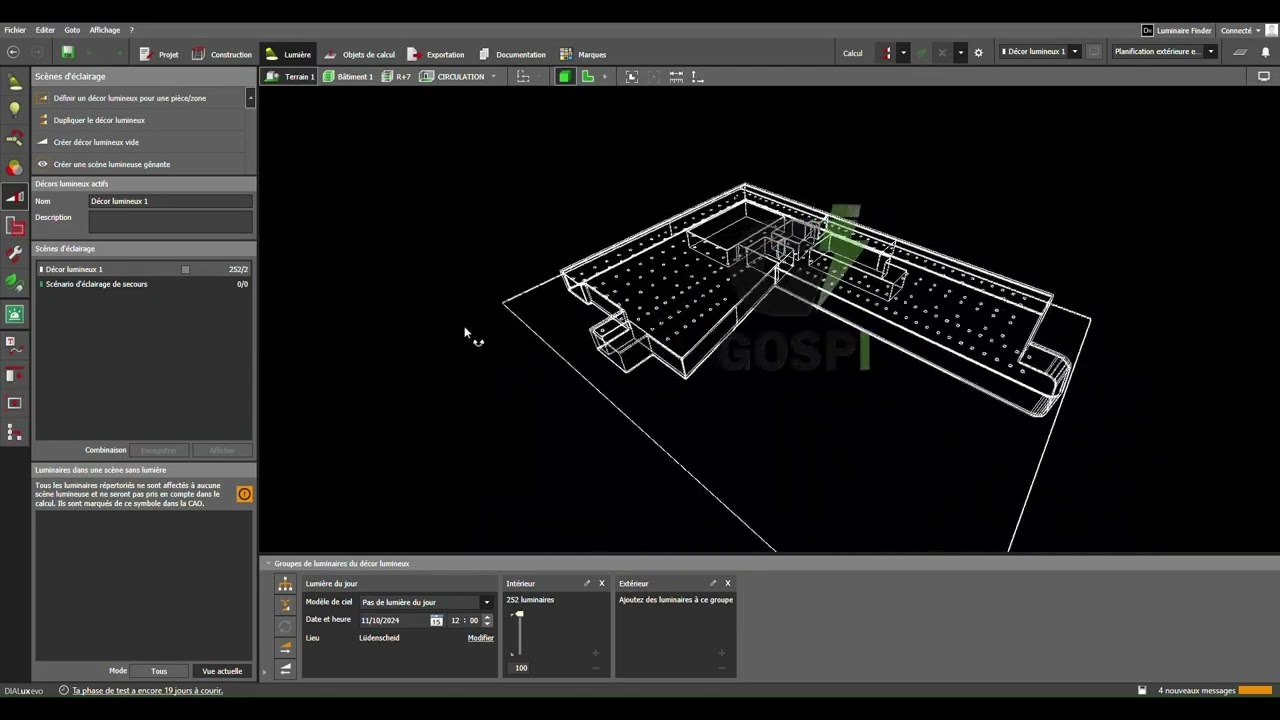Switch to the Exportation tab
Image resolution: width=1280 pixels, height=720 pixels.
point(435,54)
